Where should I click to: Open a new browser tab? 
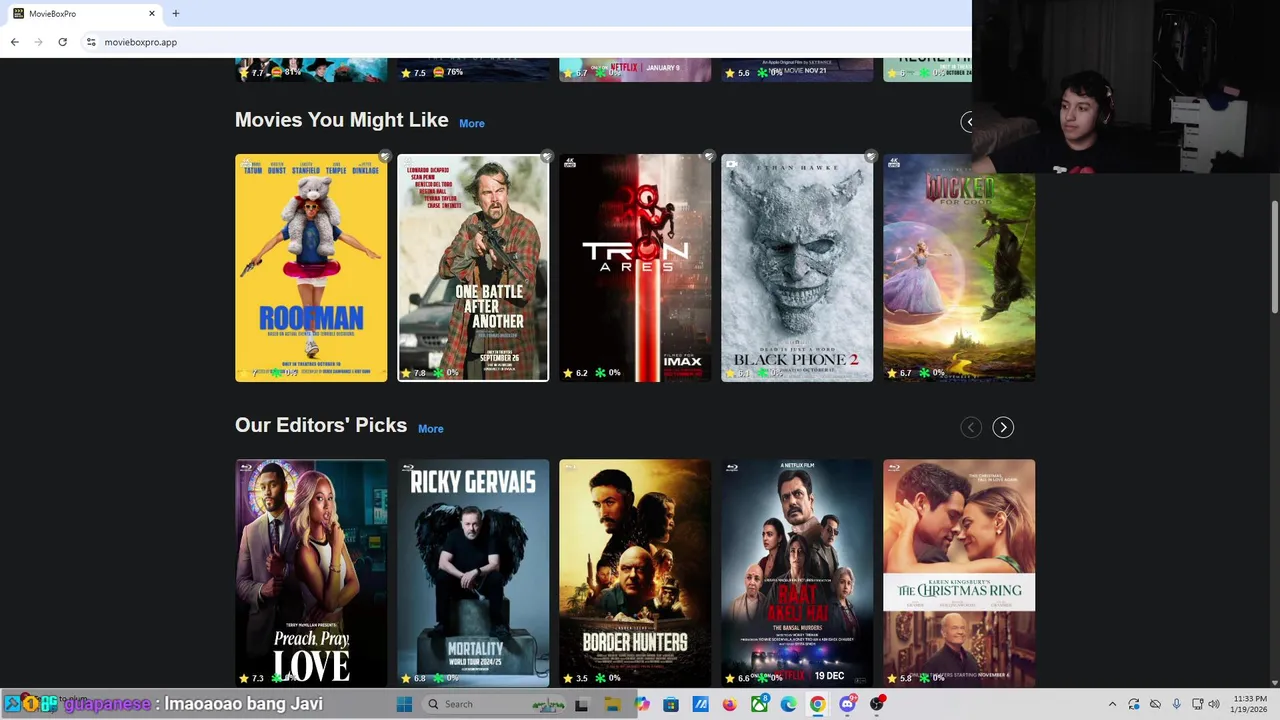tap(175, 13)
